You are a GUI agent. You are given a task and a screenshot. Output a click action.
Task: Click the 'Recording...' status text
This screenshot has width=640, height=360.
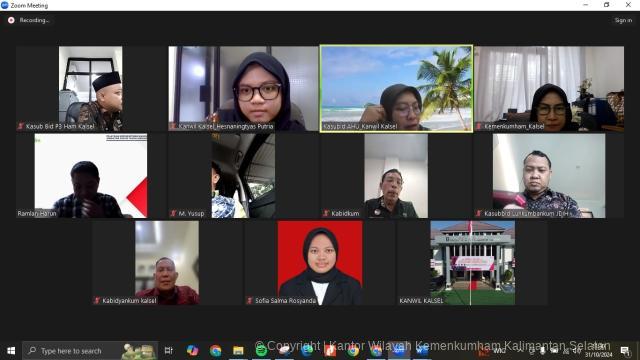(x=34, y=20)
